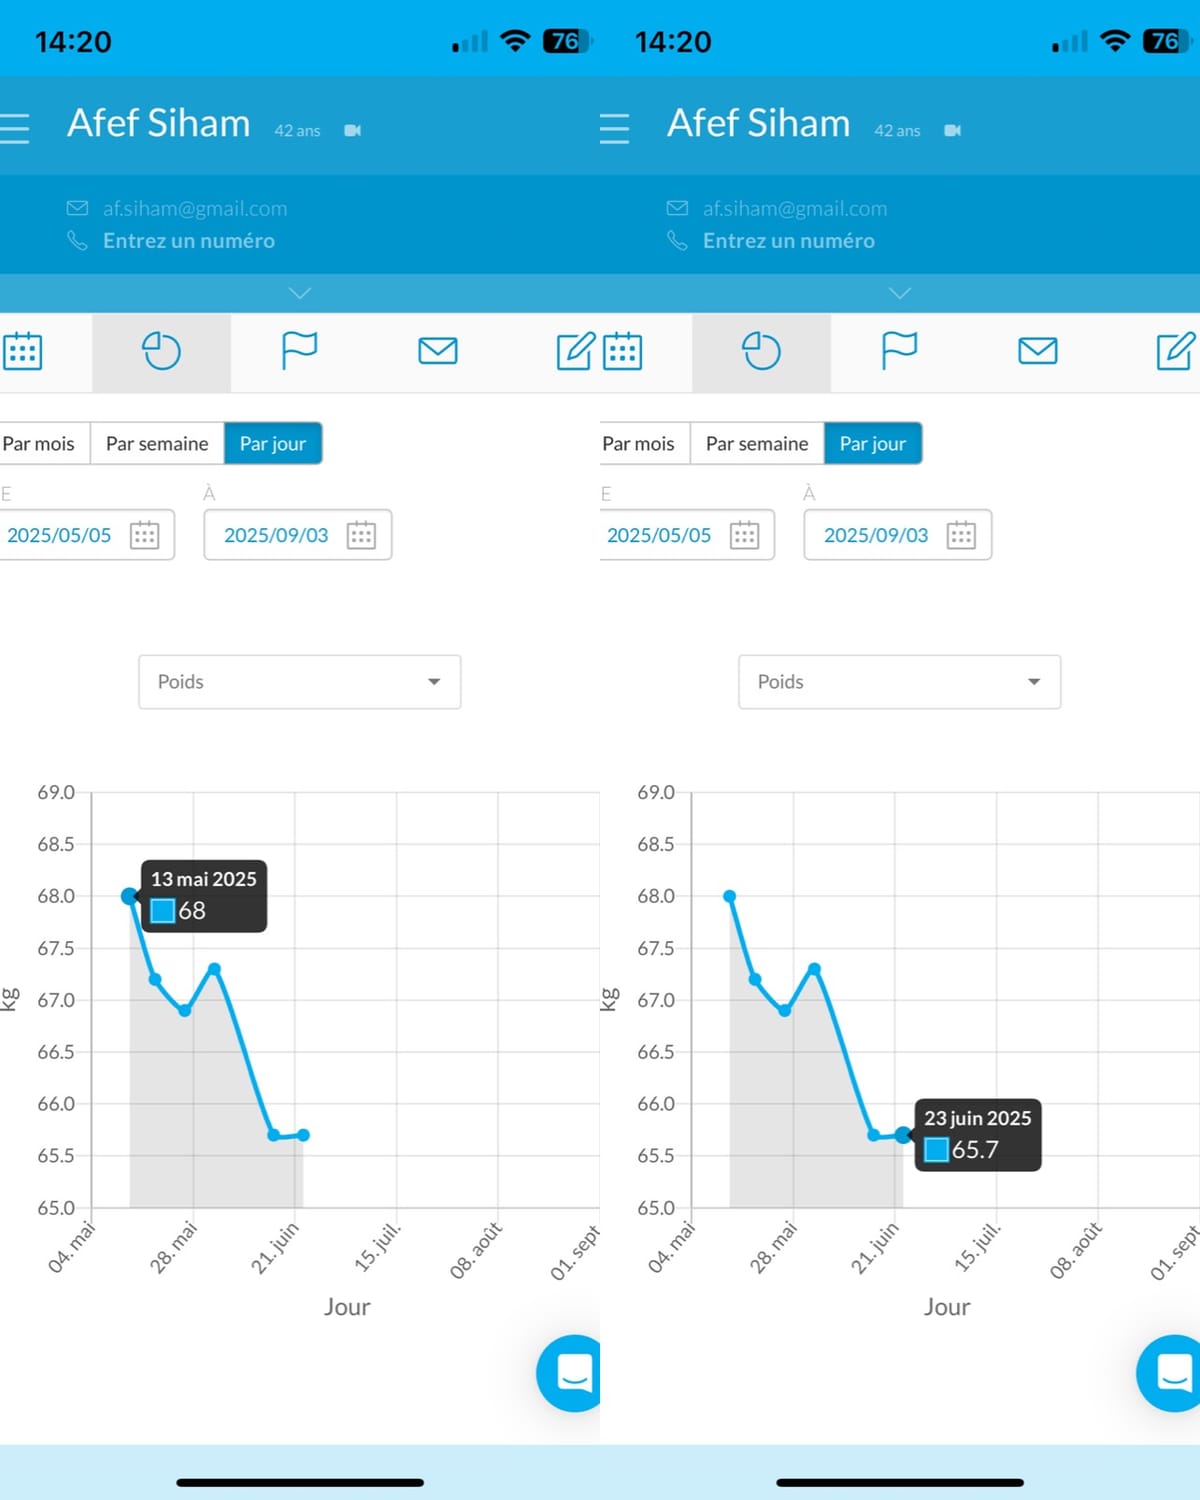The height and width of the screenshot is (1500, 1200).
Task: Tap Entrez un numéro on left screen
Action: [188, 241]
